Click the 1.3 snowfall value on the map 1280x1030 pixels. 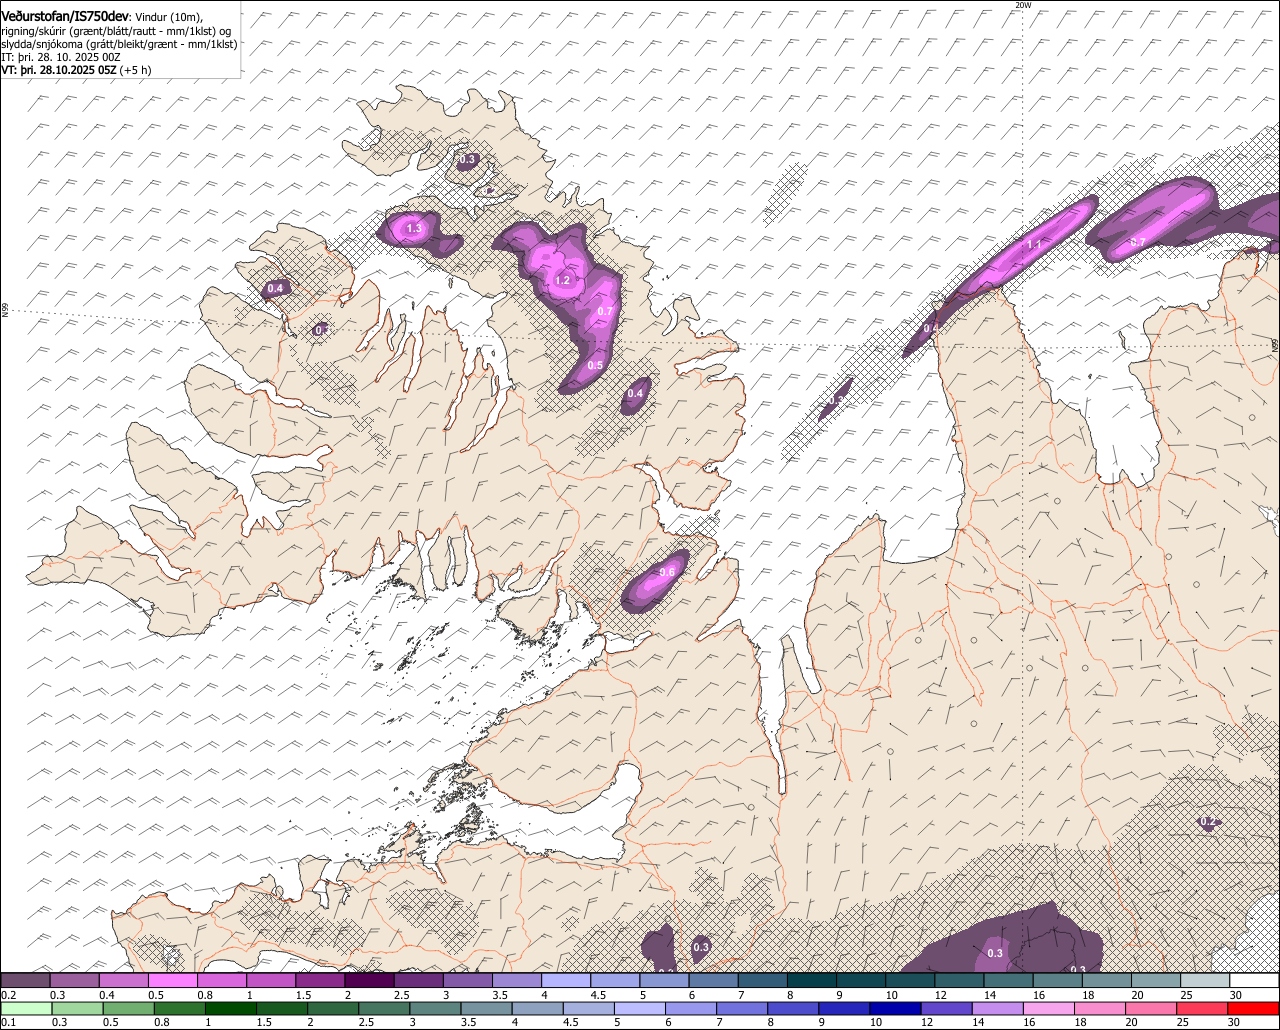[x=415, y=229]
